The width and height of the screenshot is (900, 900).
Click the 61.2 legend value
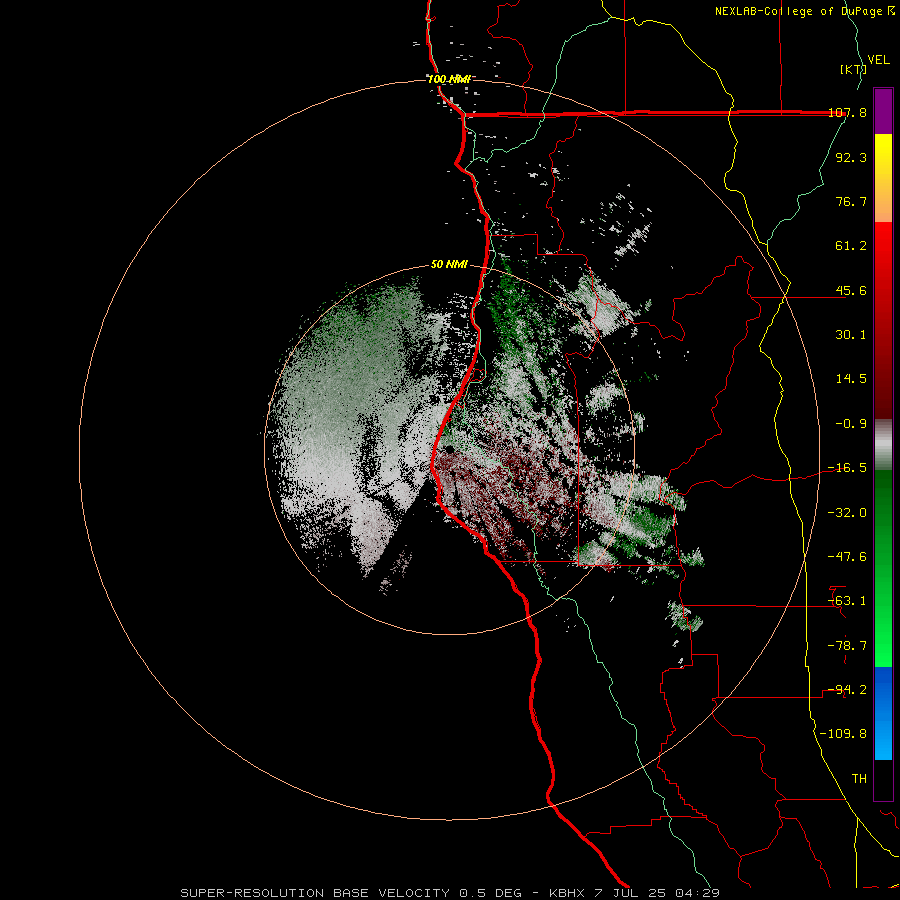[851, 246]
